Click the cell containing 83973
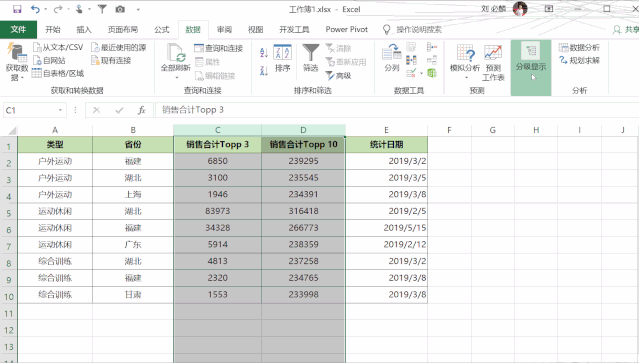Viewport: 639px width, 363px height. pyautogui.click(x=218, y=211)
